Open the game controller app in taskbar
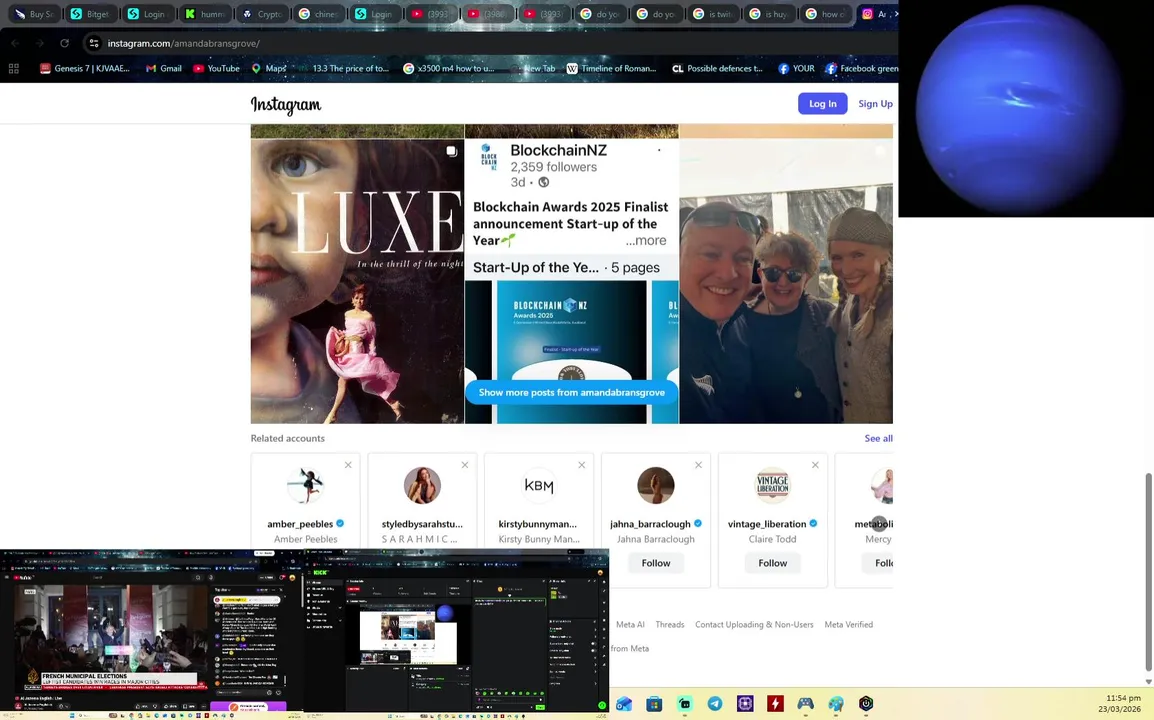The height and width of the screenshot is (720, 1154). [805, 704]
